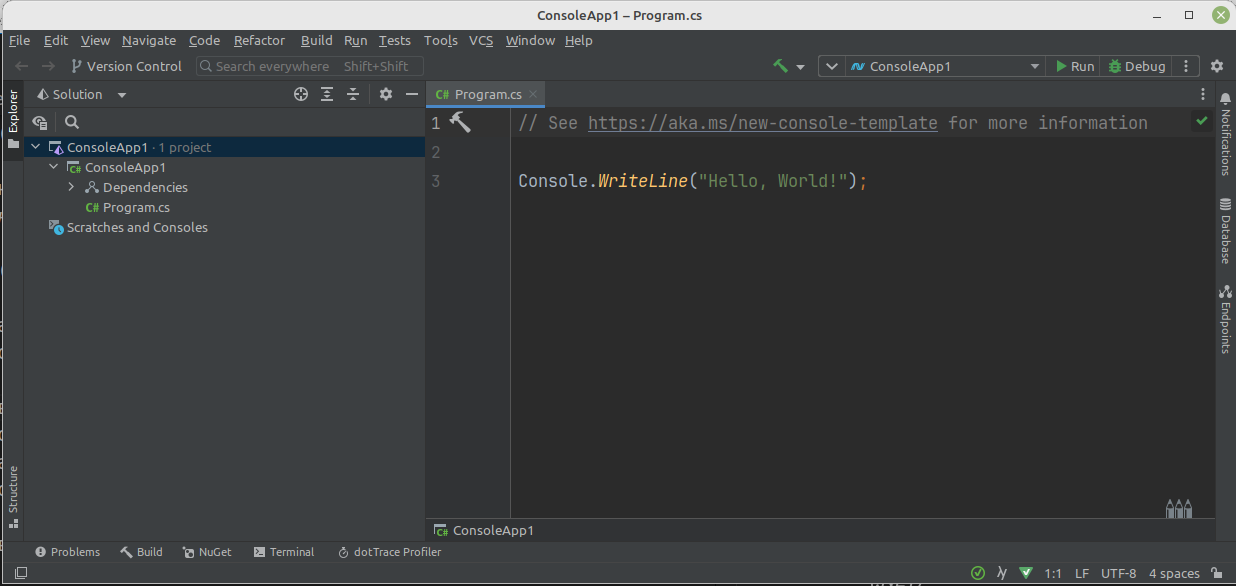Click the hammer gutter icon on line 1
Screen dimensions: 1236x586
[x=460, y=122]
